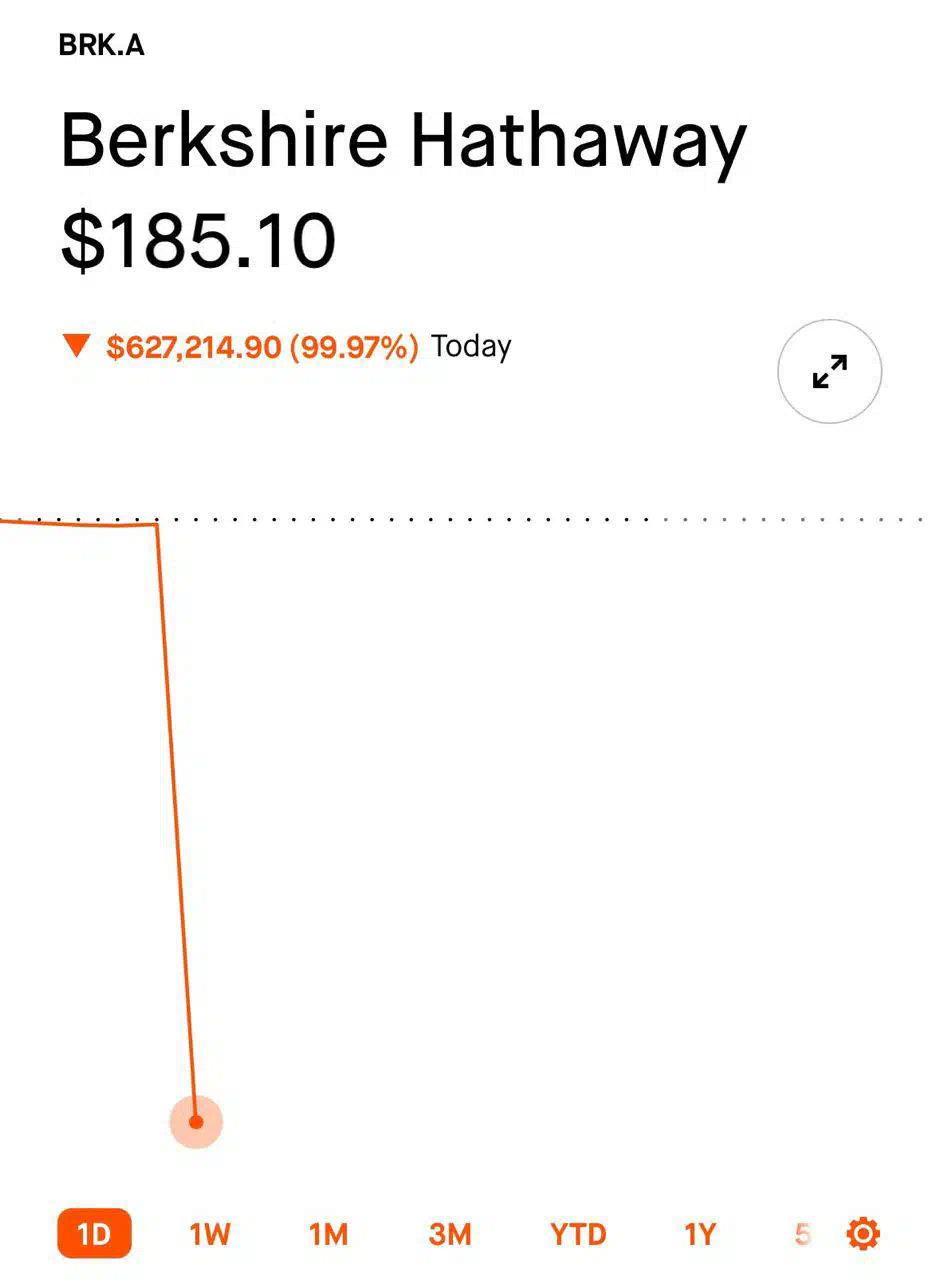Image resolution: width=940 pixels, height=1280 pixels.
Task: Open chart settings gear icon
Action: coord(863,1234)
